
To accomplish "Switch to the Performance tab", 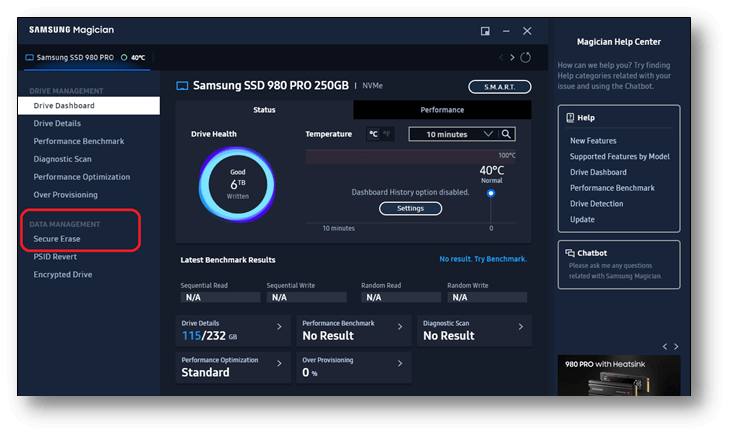I will pos(441,110).
